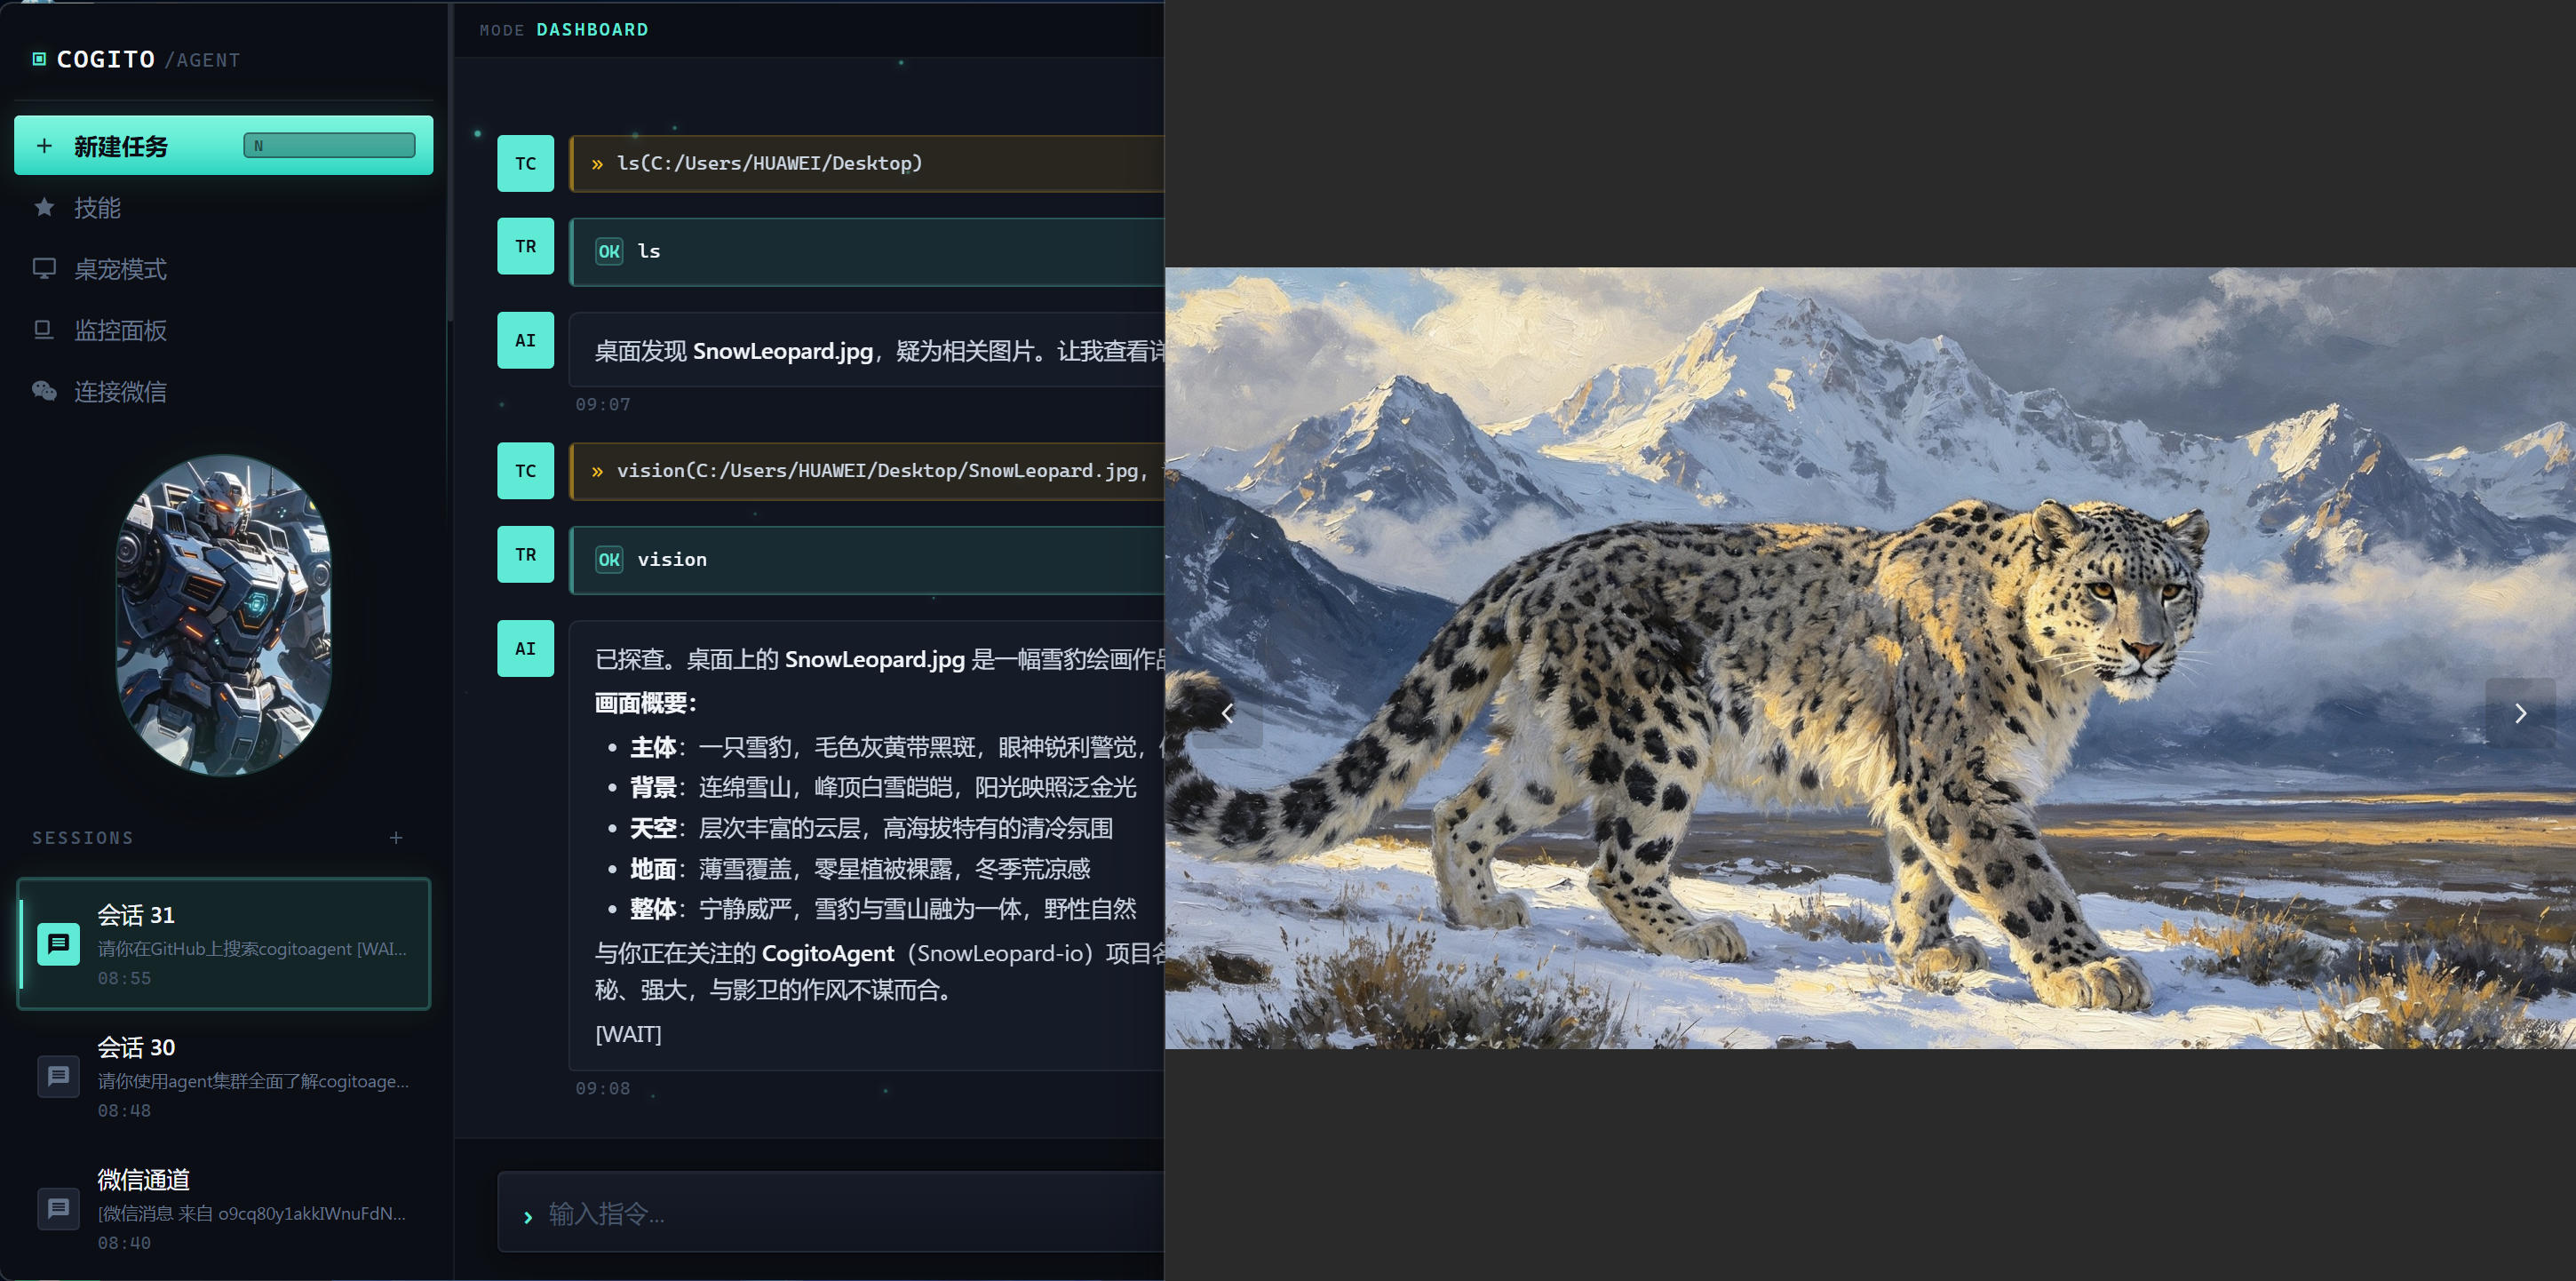
Task: Click the 请你使用agent集群 preview text
Action: [x=253, y=1081]
